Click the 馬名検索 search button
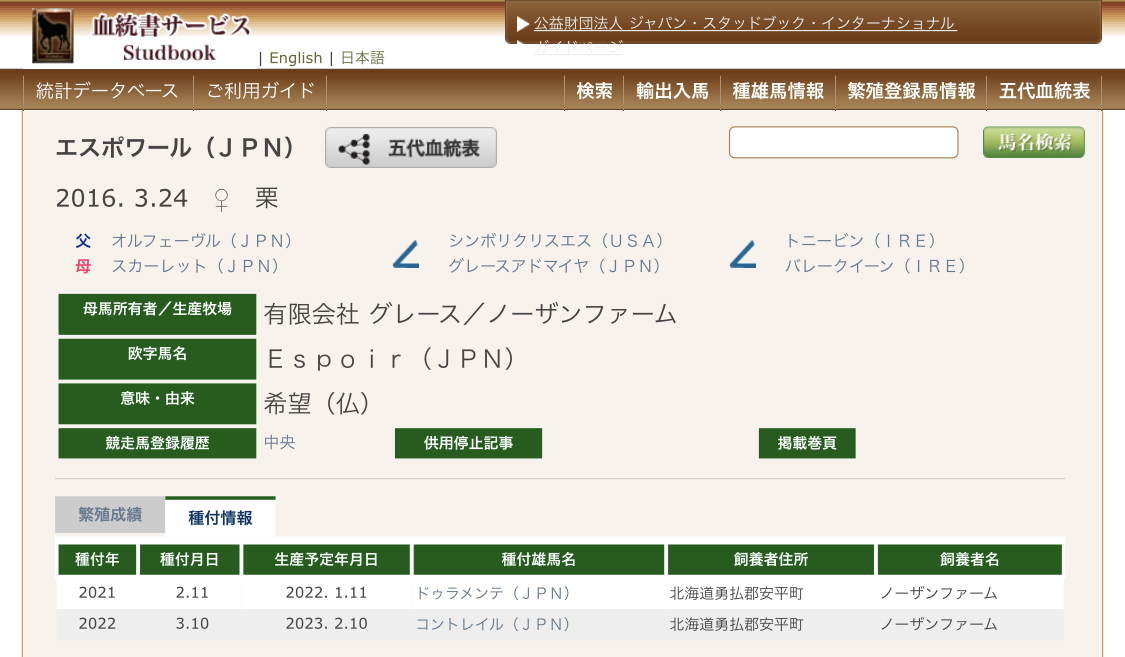 1033,143
